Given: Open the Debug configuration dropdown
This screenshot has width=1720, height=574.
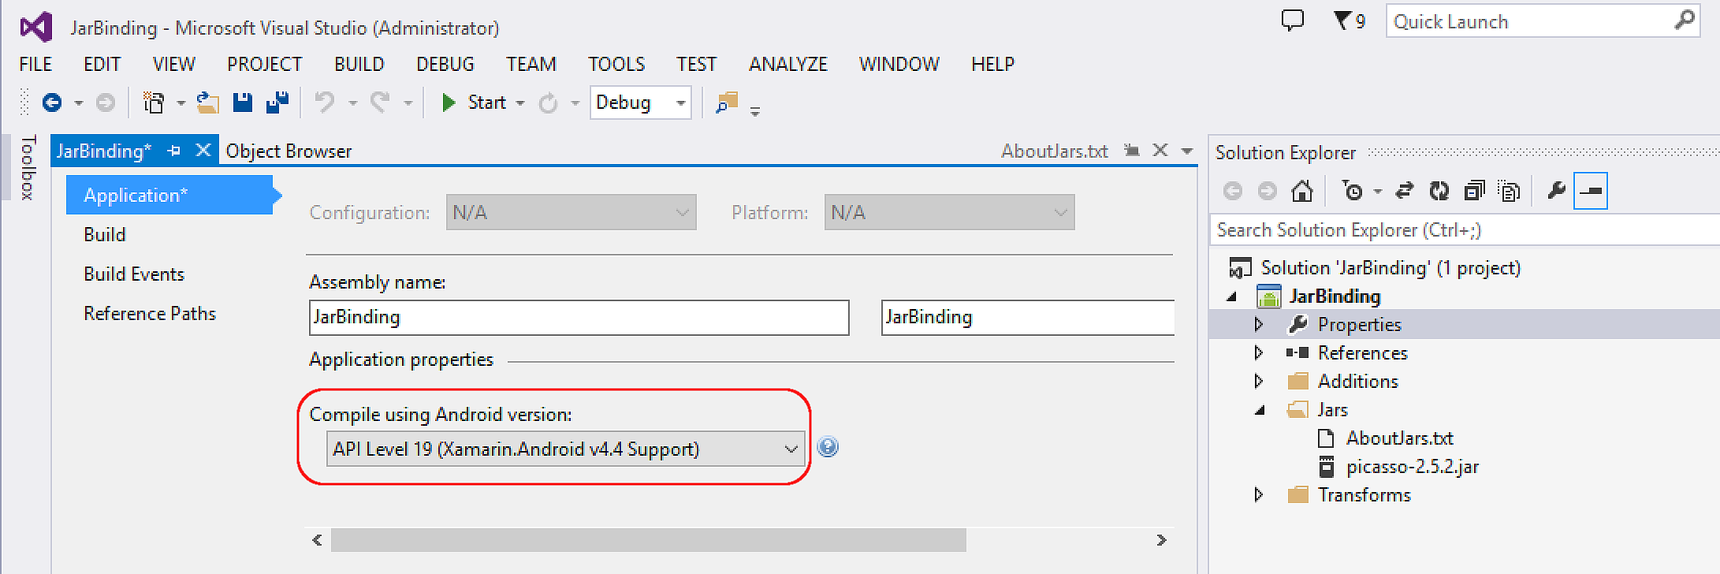Looking at the screenshot, I should (640, 102).
